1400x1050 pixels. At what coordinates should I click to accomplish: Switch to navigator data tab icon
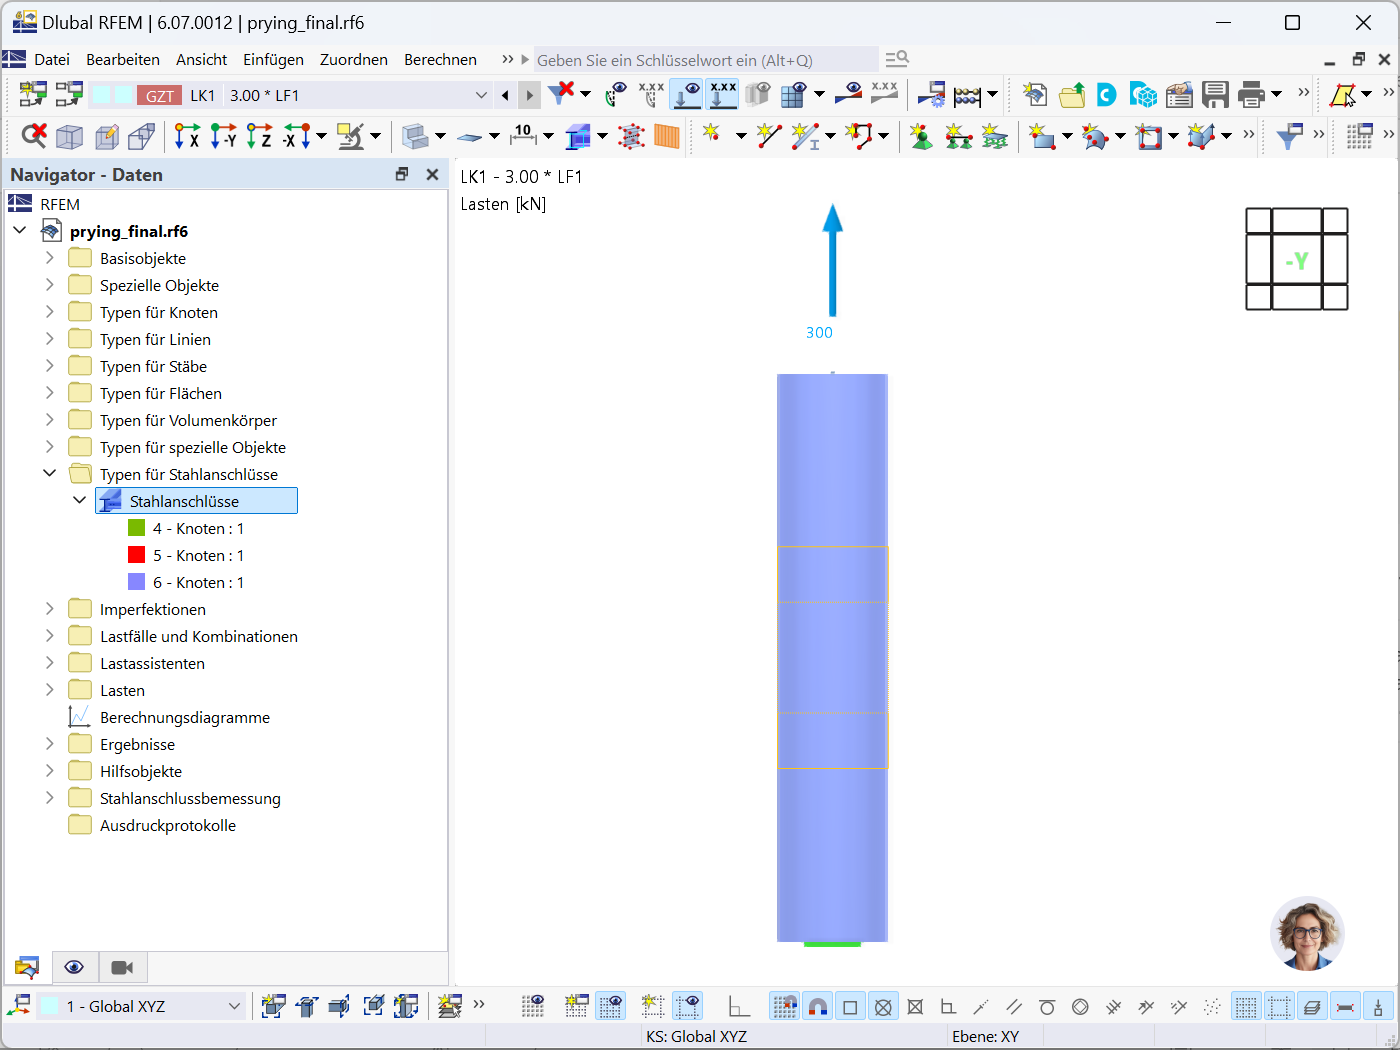coord(27,967)
